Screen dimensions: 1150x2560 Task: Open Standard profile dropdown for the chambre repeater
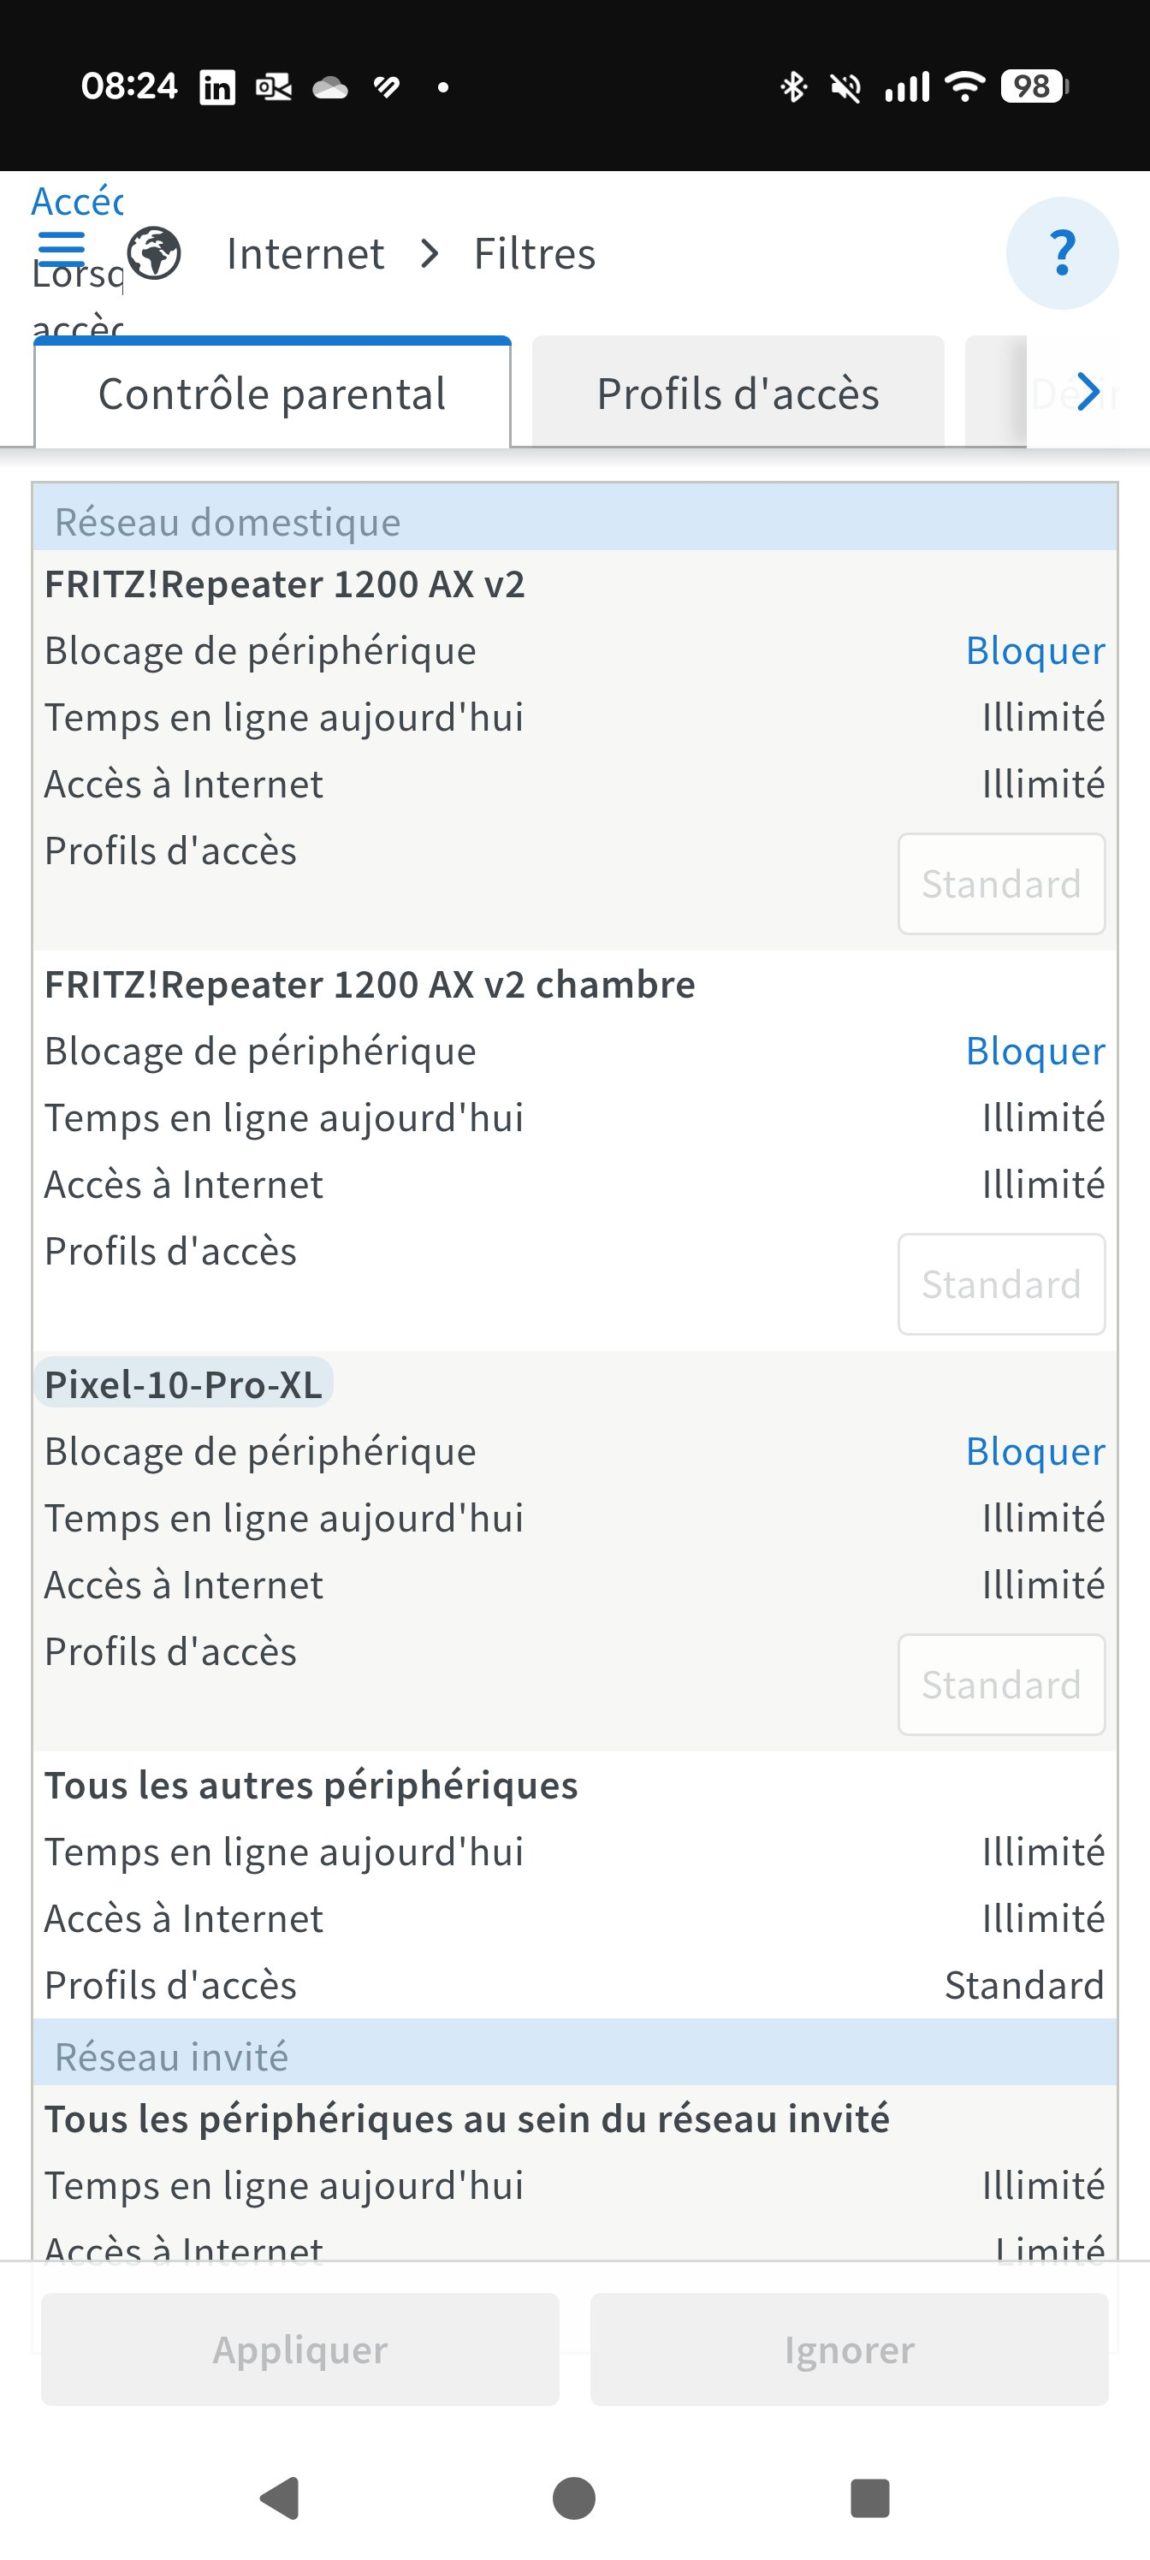click(1001, 1284)
